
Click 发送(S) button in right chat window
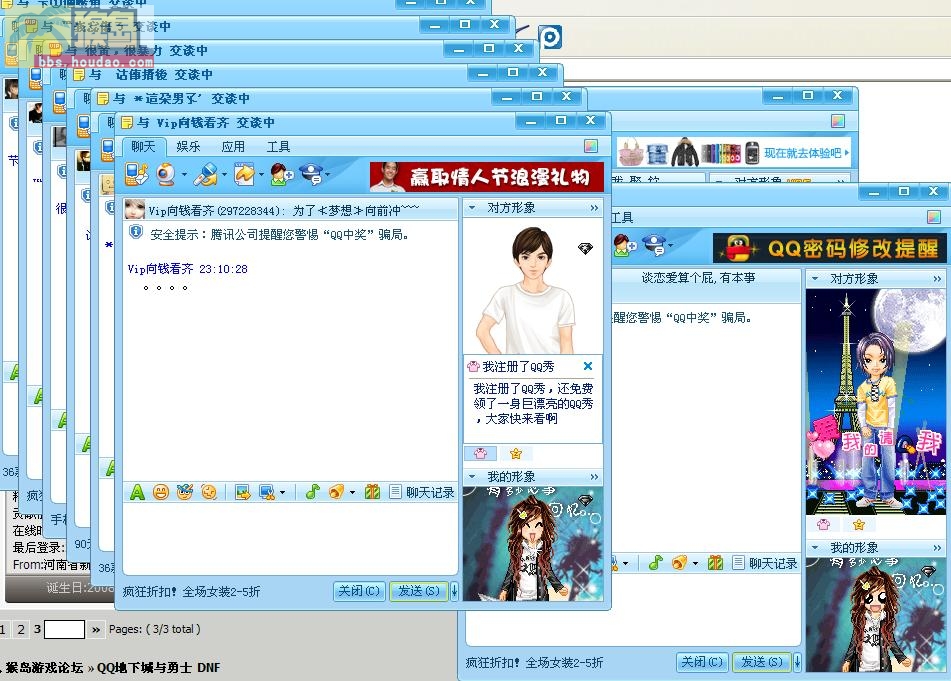pyautogui.click(x=762, y=662)
